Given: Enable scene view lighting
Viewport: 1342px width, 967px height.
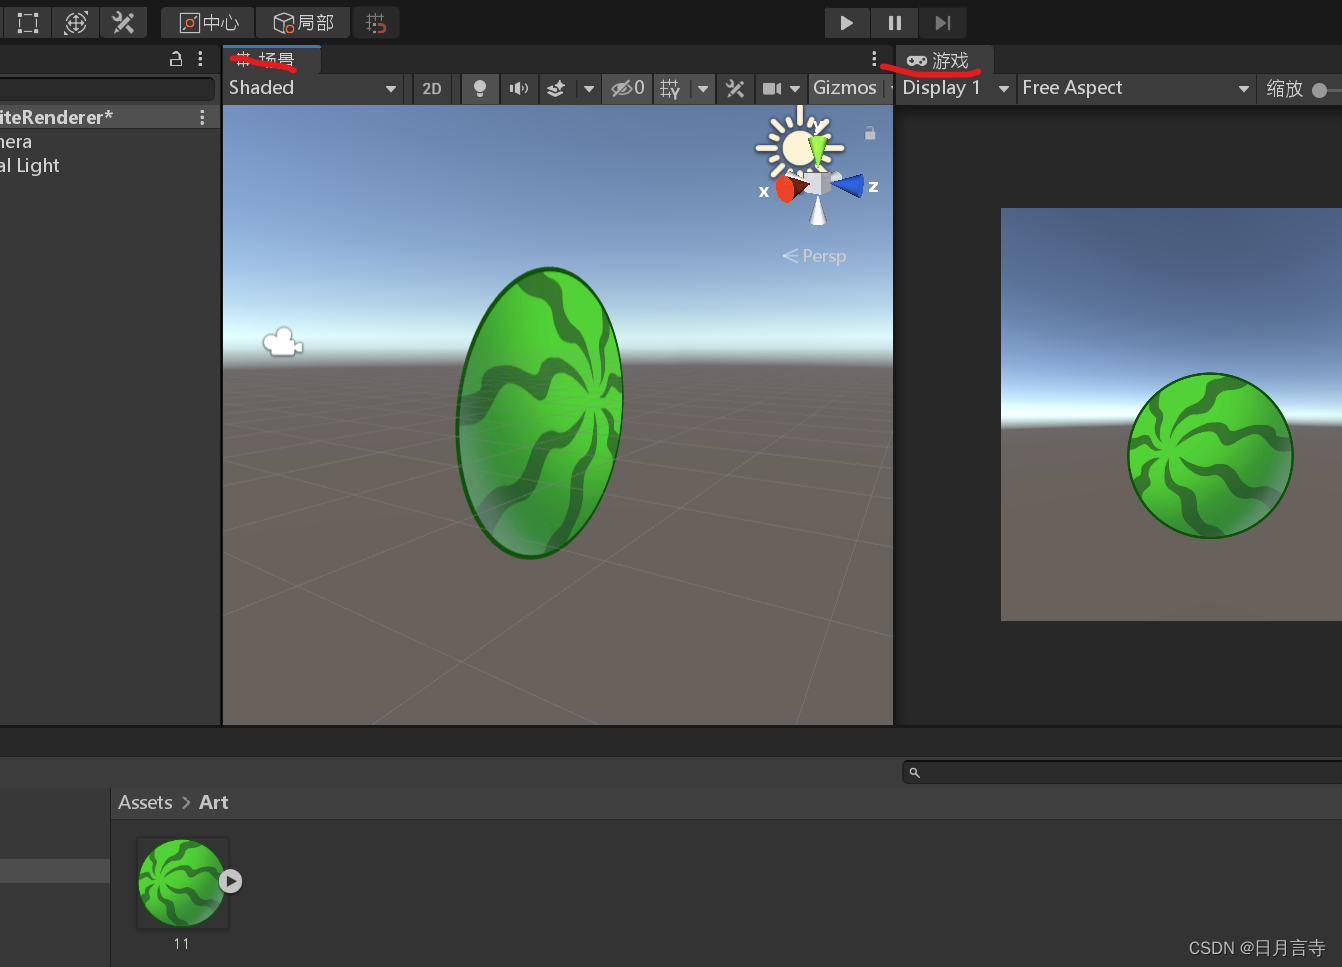Looking at the screenshot, I should (480, 88).
